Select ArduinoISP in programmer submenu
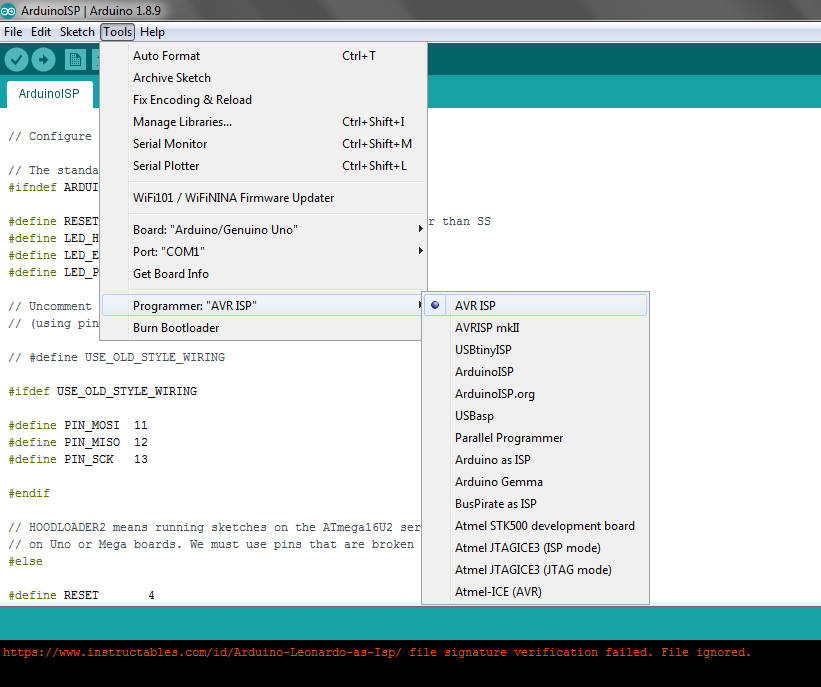 [x=535, y=372]
